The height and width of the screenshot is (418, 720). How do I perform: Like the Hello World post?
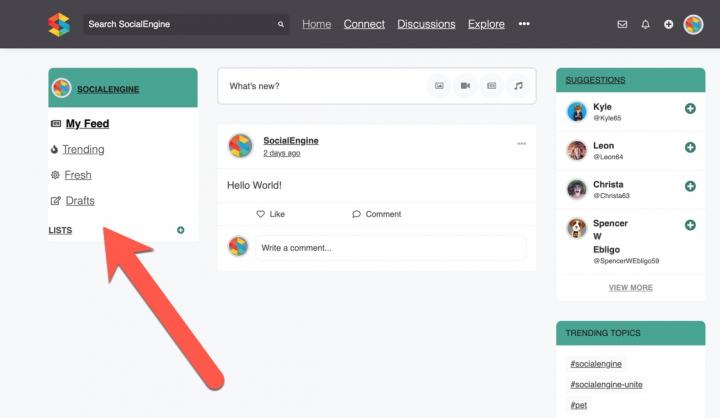click(x=270, y=214)
